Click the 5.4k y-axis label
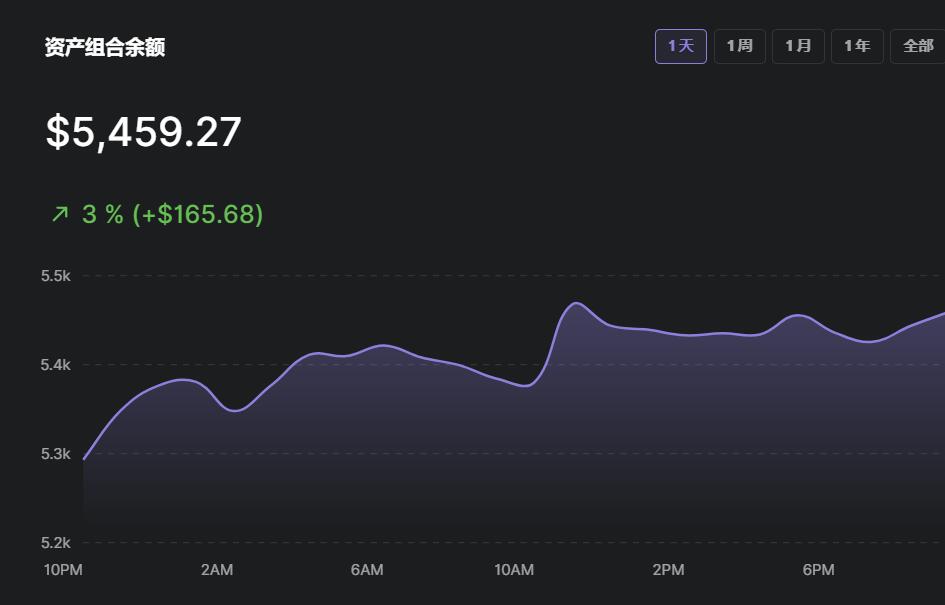 55,365
